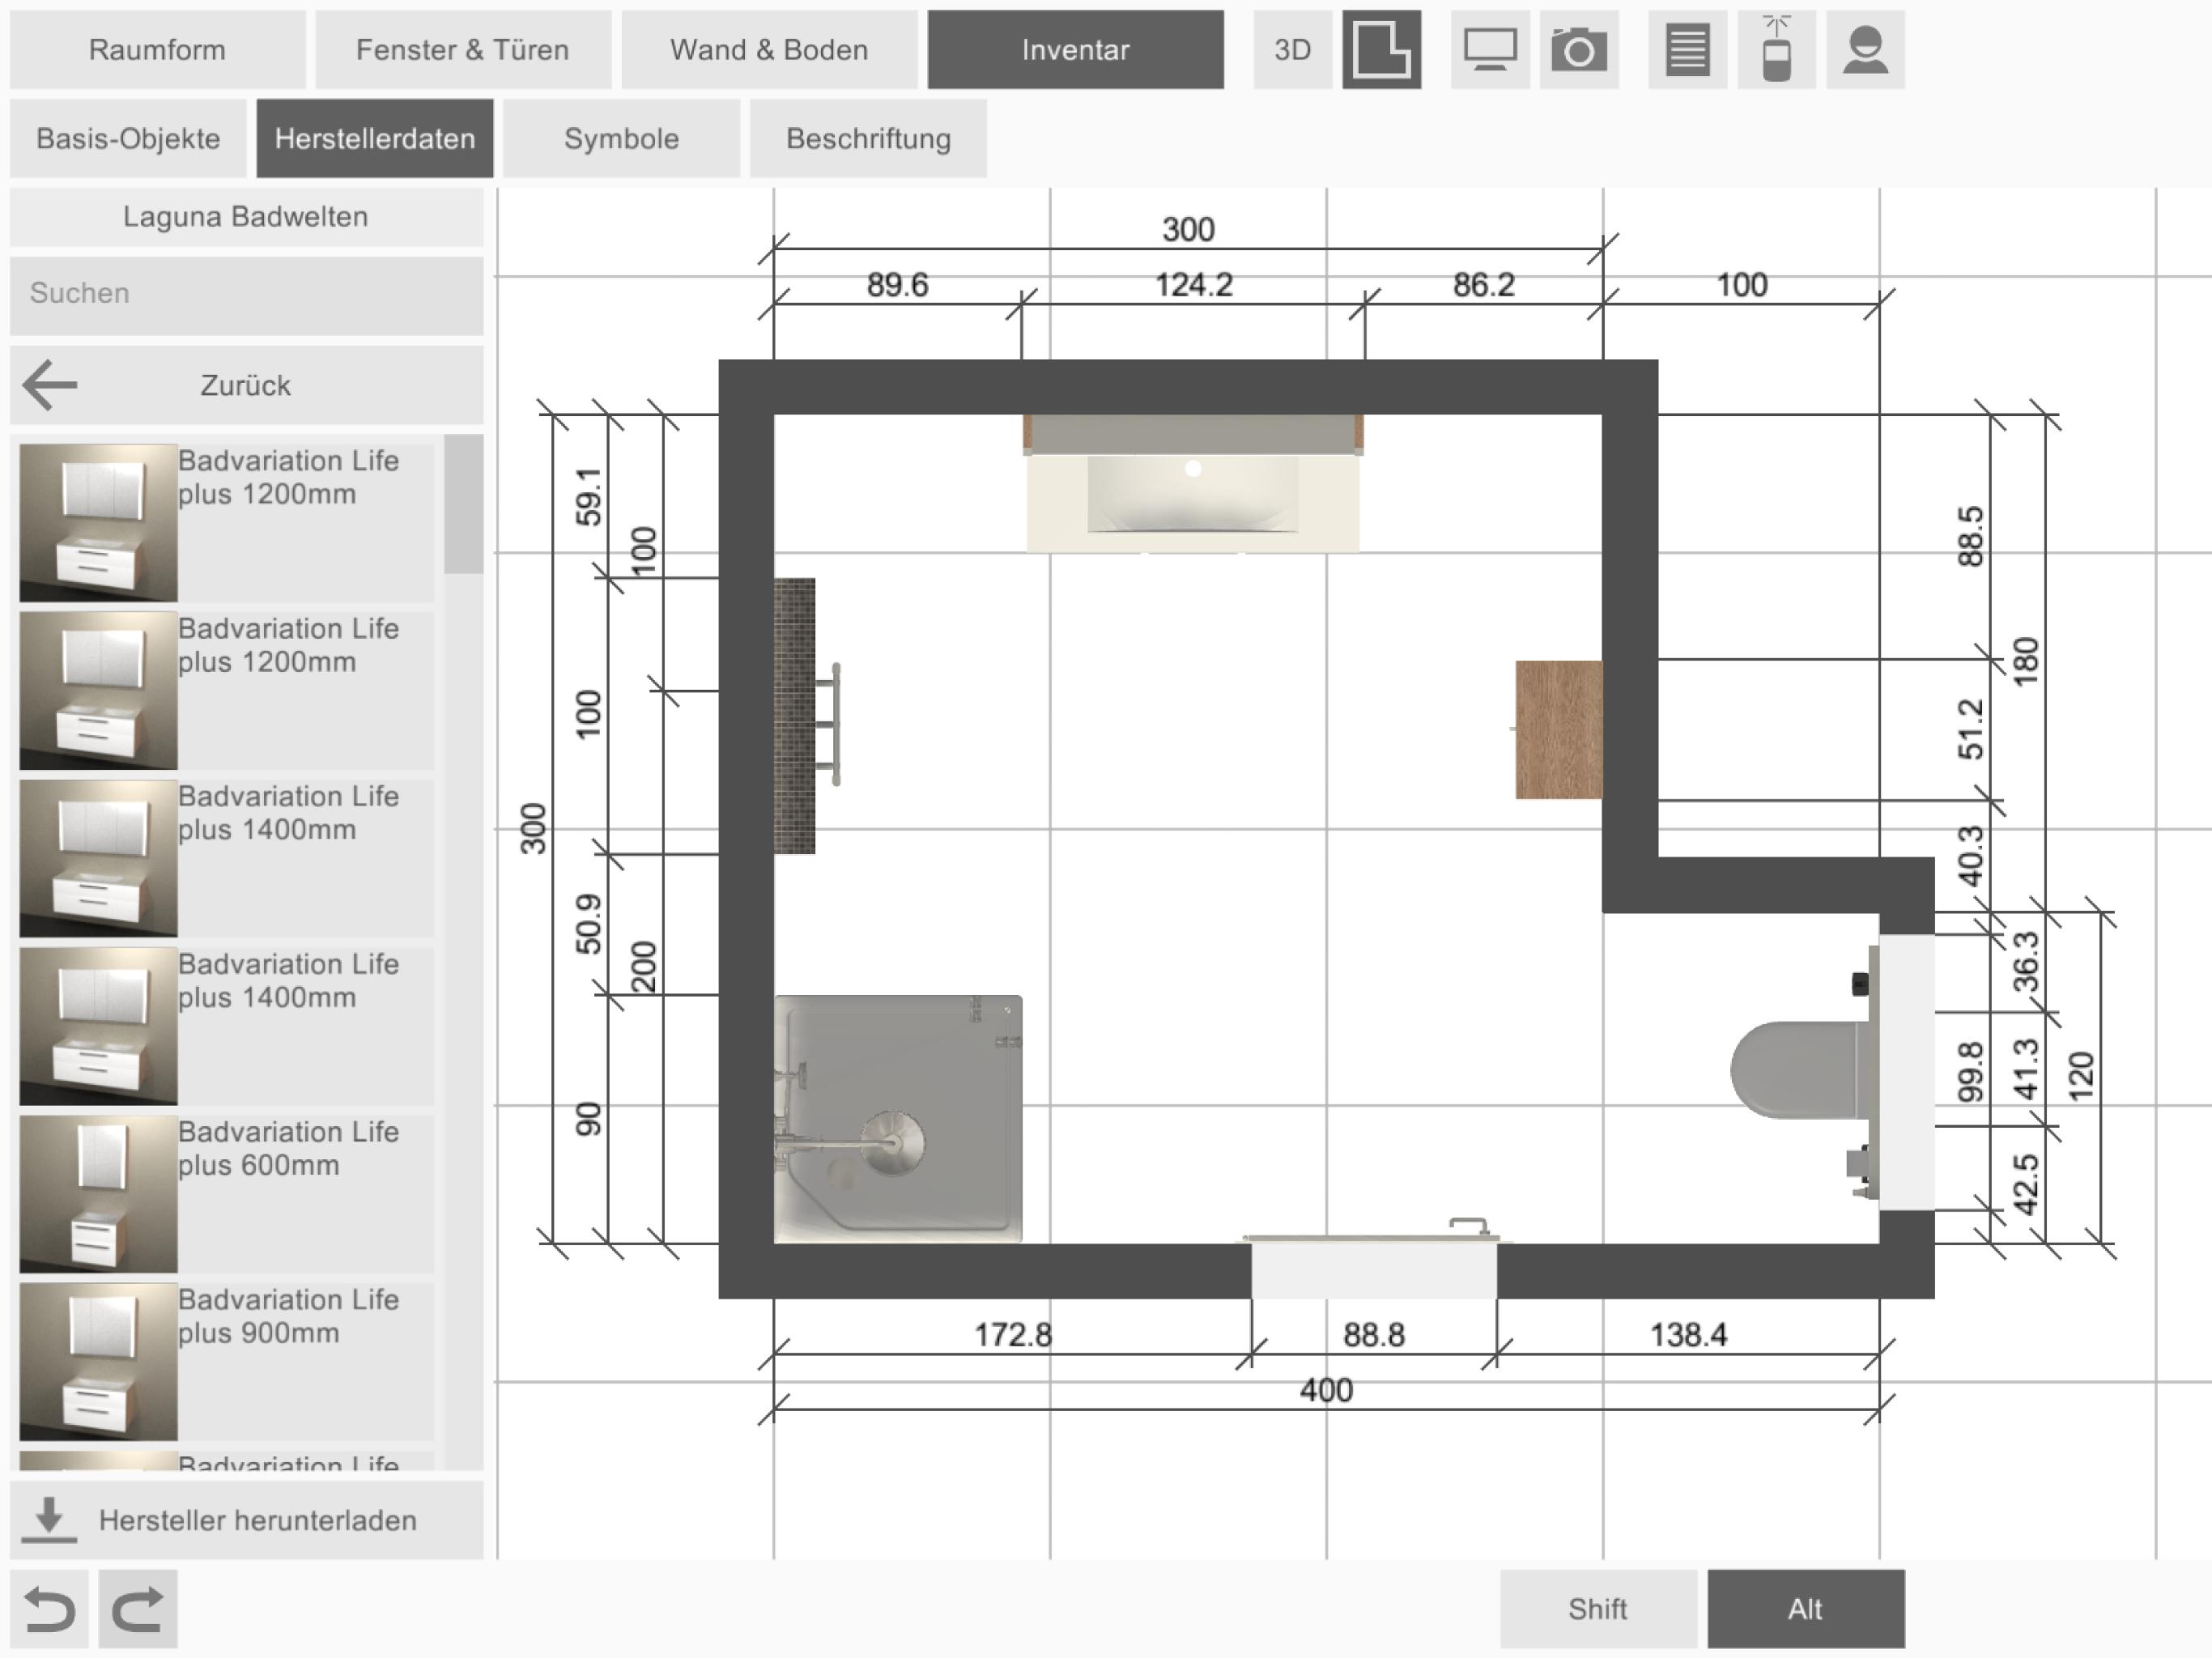Click the 36.3 vertical dimension label
The height and width of the screenshot is (1658, 2212).
tap(2025, 962)
